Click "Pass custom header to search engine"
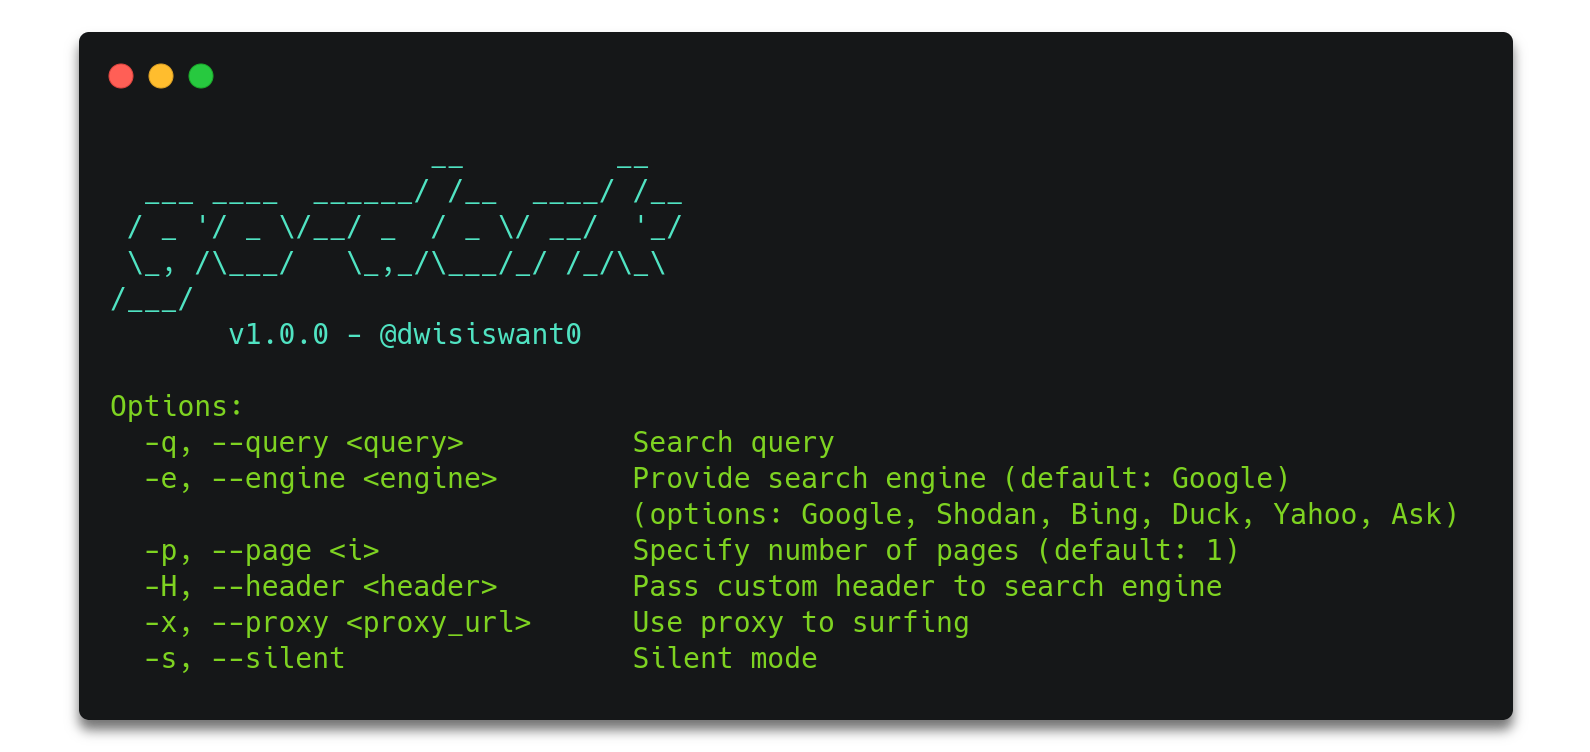The image size is (1590, 752). coord(927,586)
